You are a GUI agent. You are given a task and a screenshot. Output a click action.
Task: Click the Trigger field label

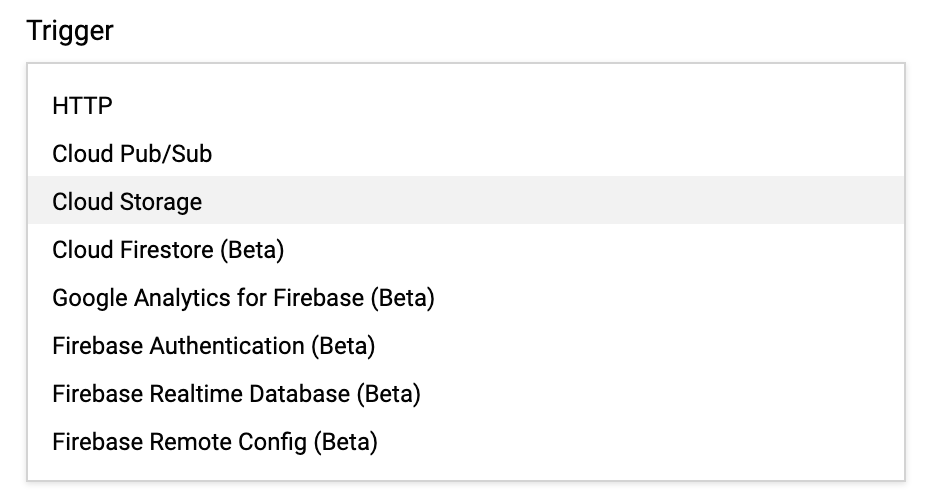70,31
